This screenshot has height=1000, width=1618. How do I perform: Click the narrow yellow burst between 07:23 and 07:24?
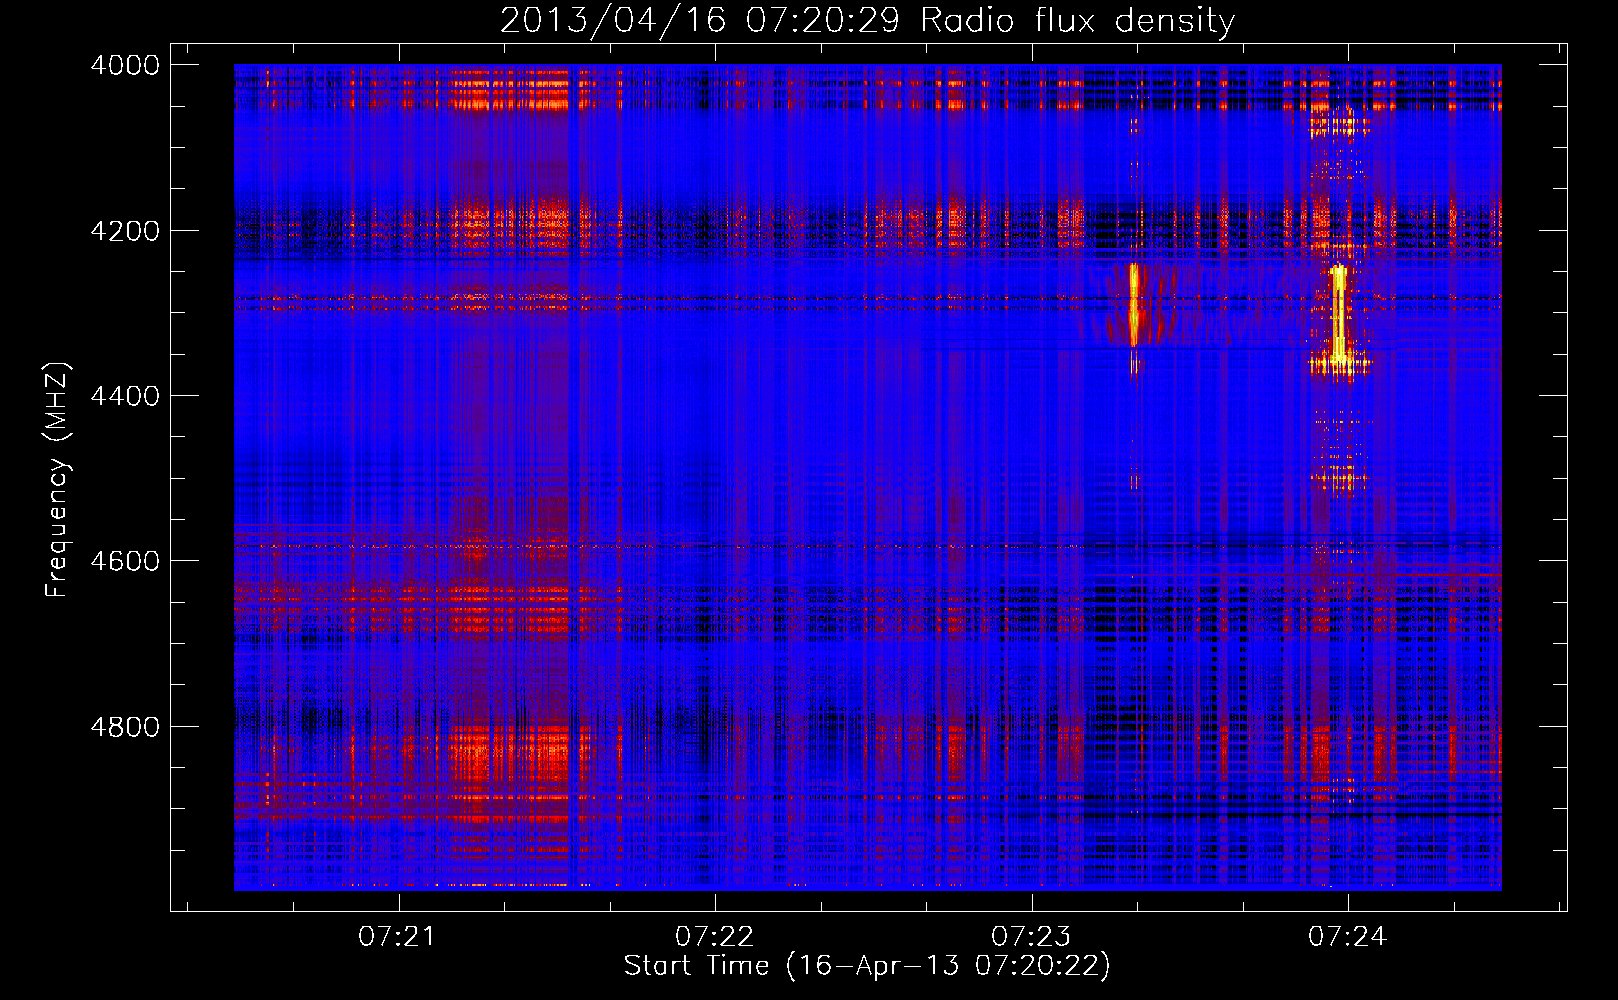tap(1134, 305)
